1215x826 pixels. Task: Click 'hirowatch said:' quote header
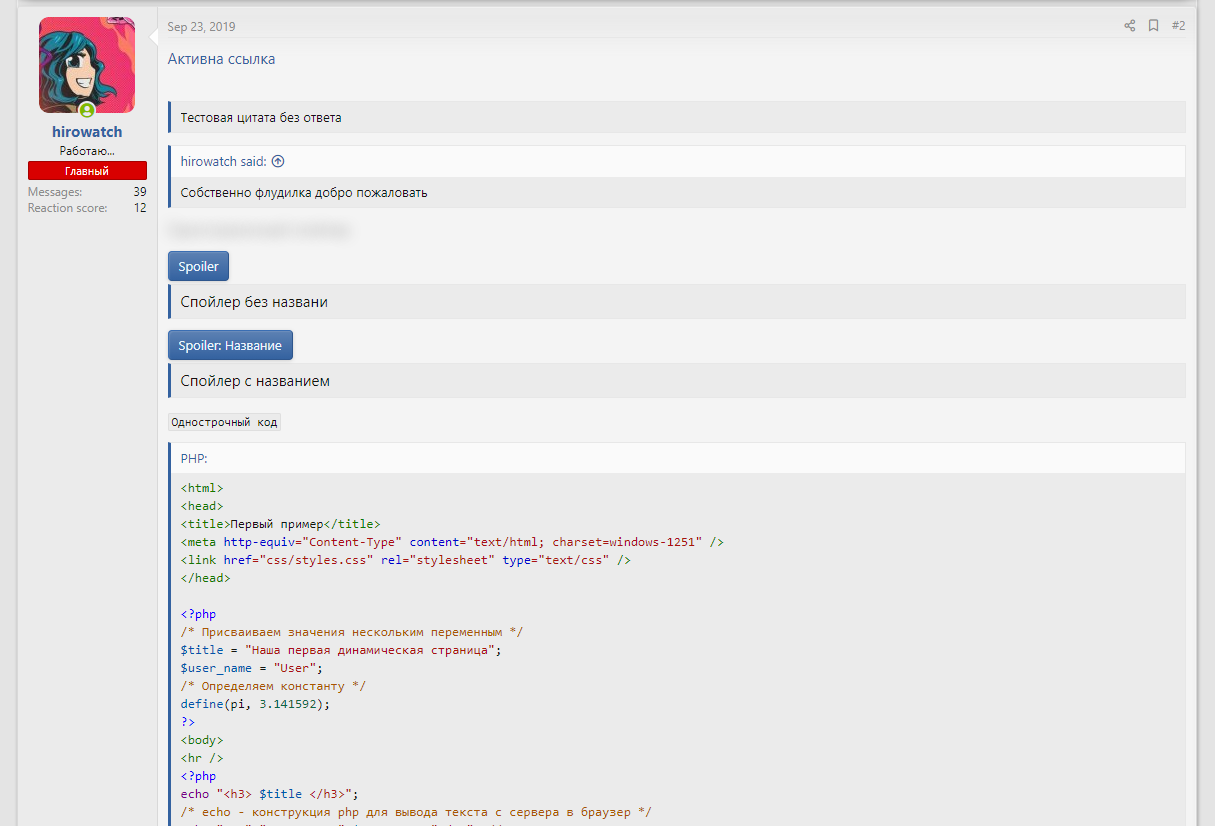tap(223, 161)
